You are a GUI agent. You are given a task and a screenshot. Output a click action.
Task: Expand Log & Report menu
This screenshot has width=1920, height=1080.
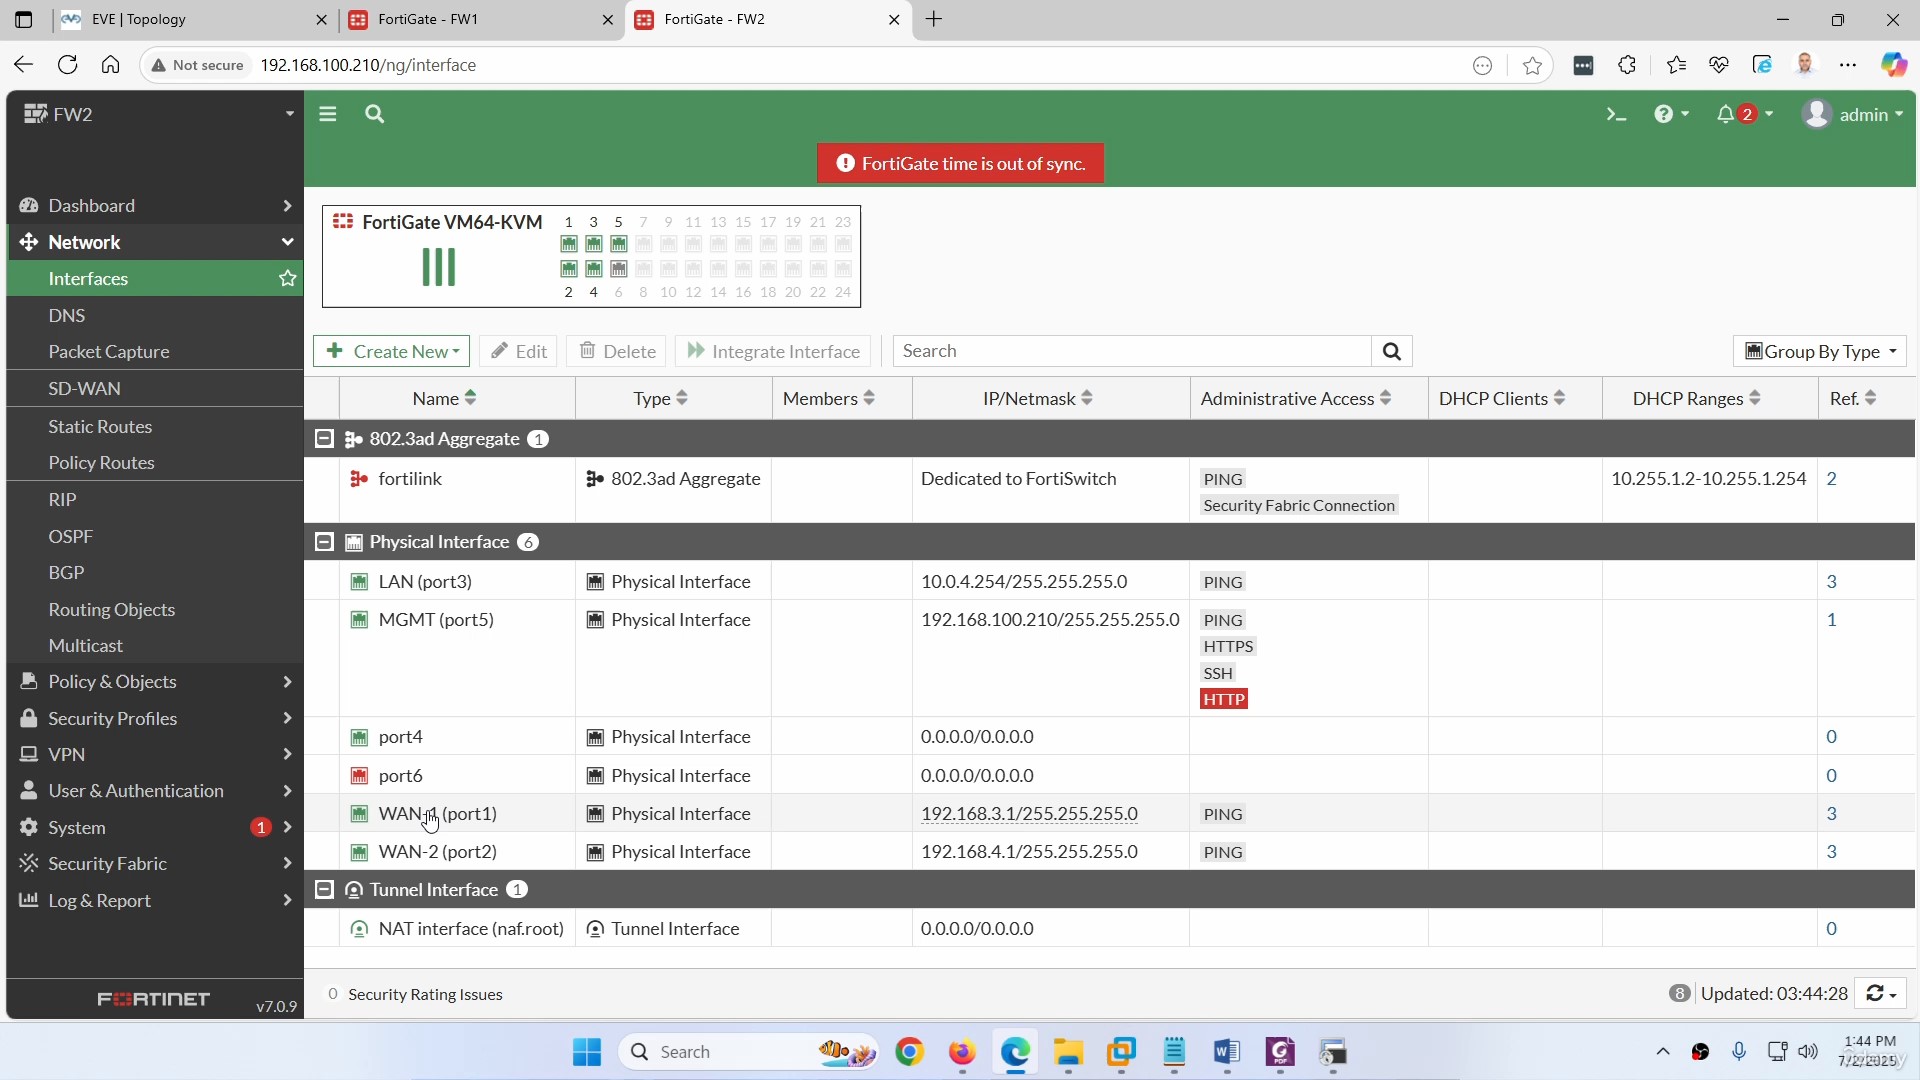tap(155, 900)
